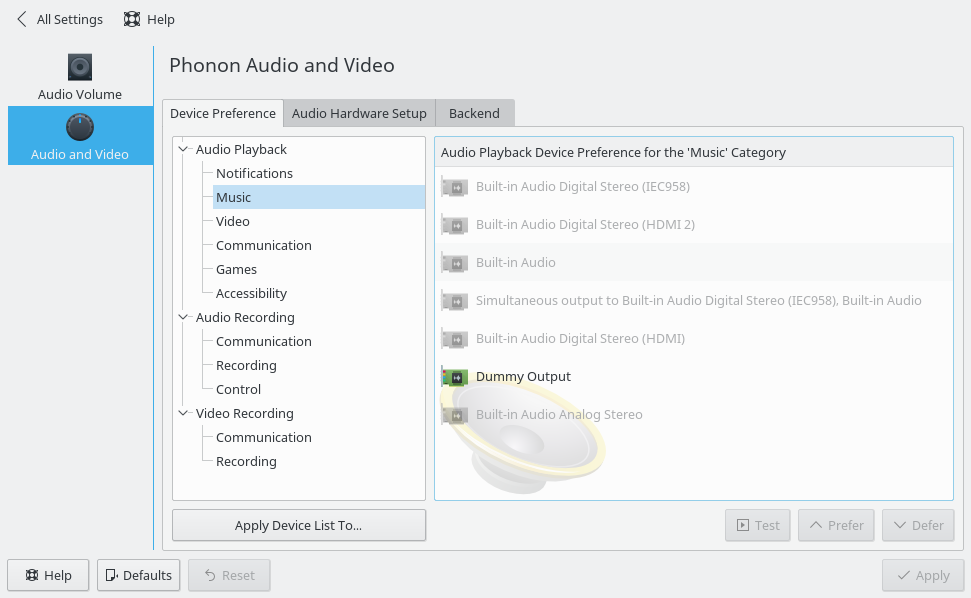The height and width of the screenshot is (598, 971).
Task: Select the Games category
Action: tap(236, 269)
